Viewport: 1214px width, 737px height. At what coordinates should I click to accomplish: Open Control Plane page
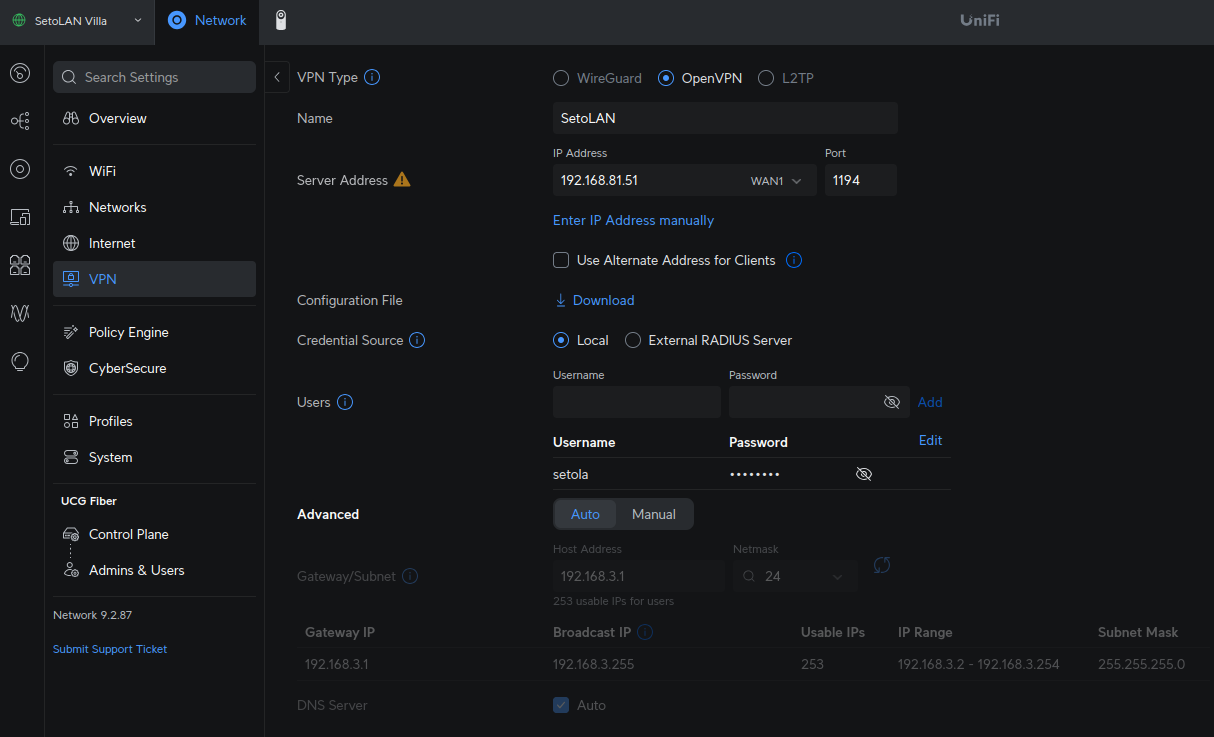coord(154,534)
